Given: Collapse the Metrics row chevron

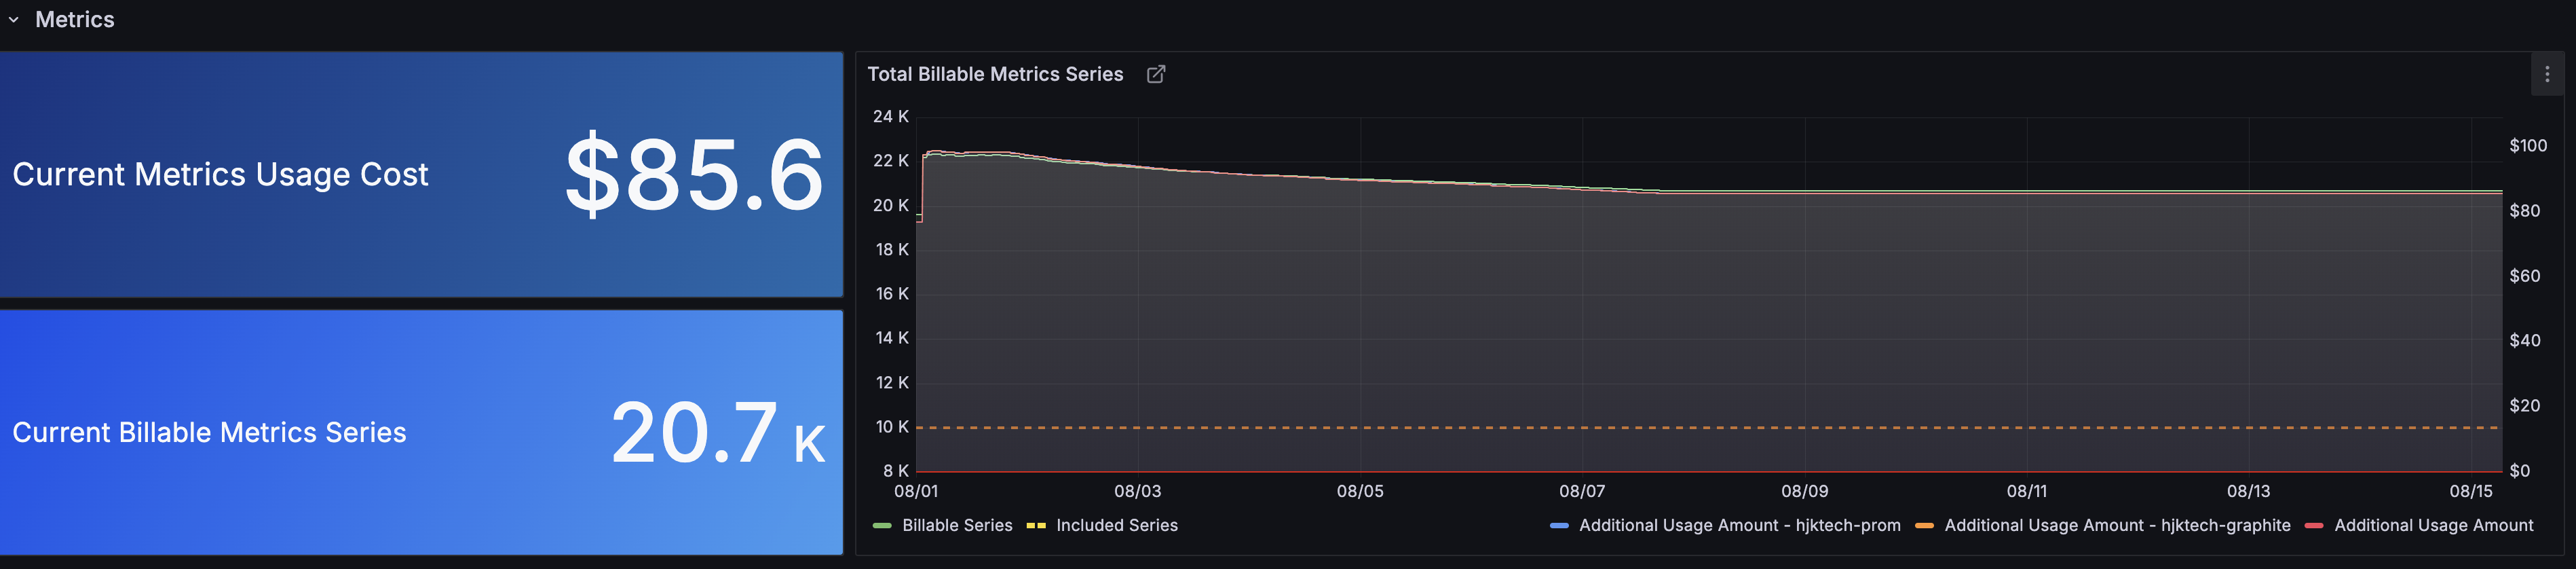Looking at the screenshot, I should coord(14,20).
